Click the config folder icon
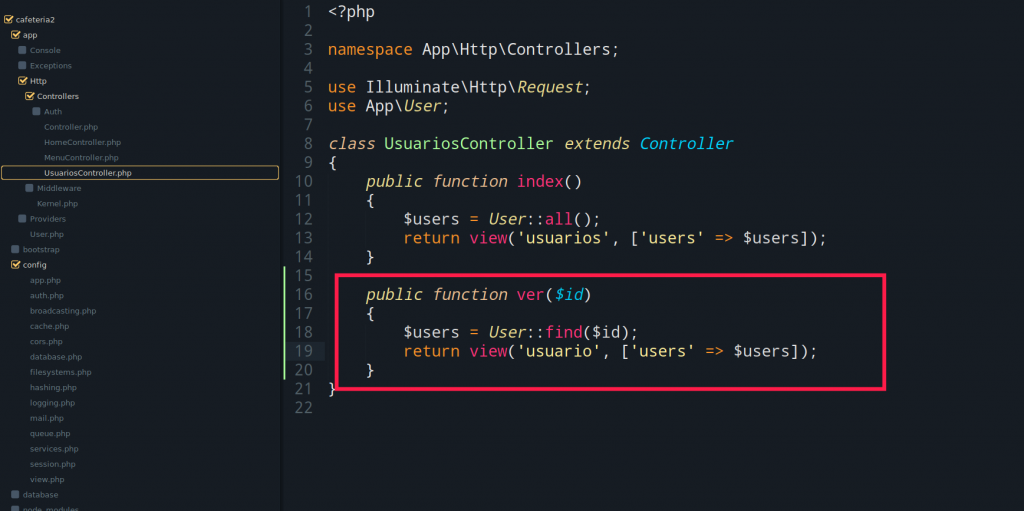This screenshot has width=1024, height=511. [x=15, y=265]
